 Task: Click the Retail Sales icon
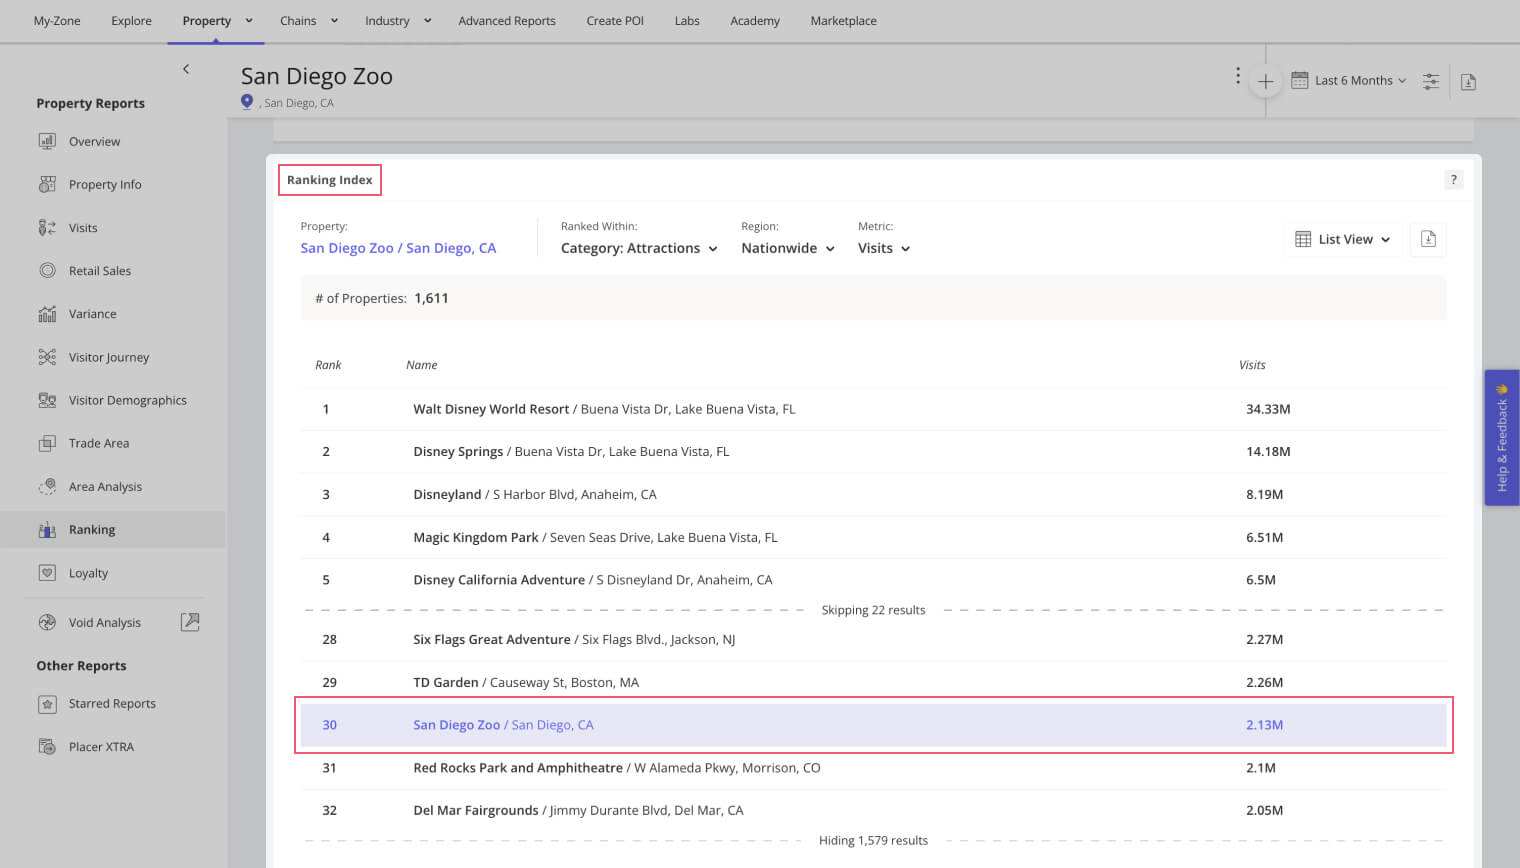[47, 270]
